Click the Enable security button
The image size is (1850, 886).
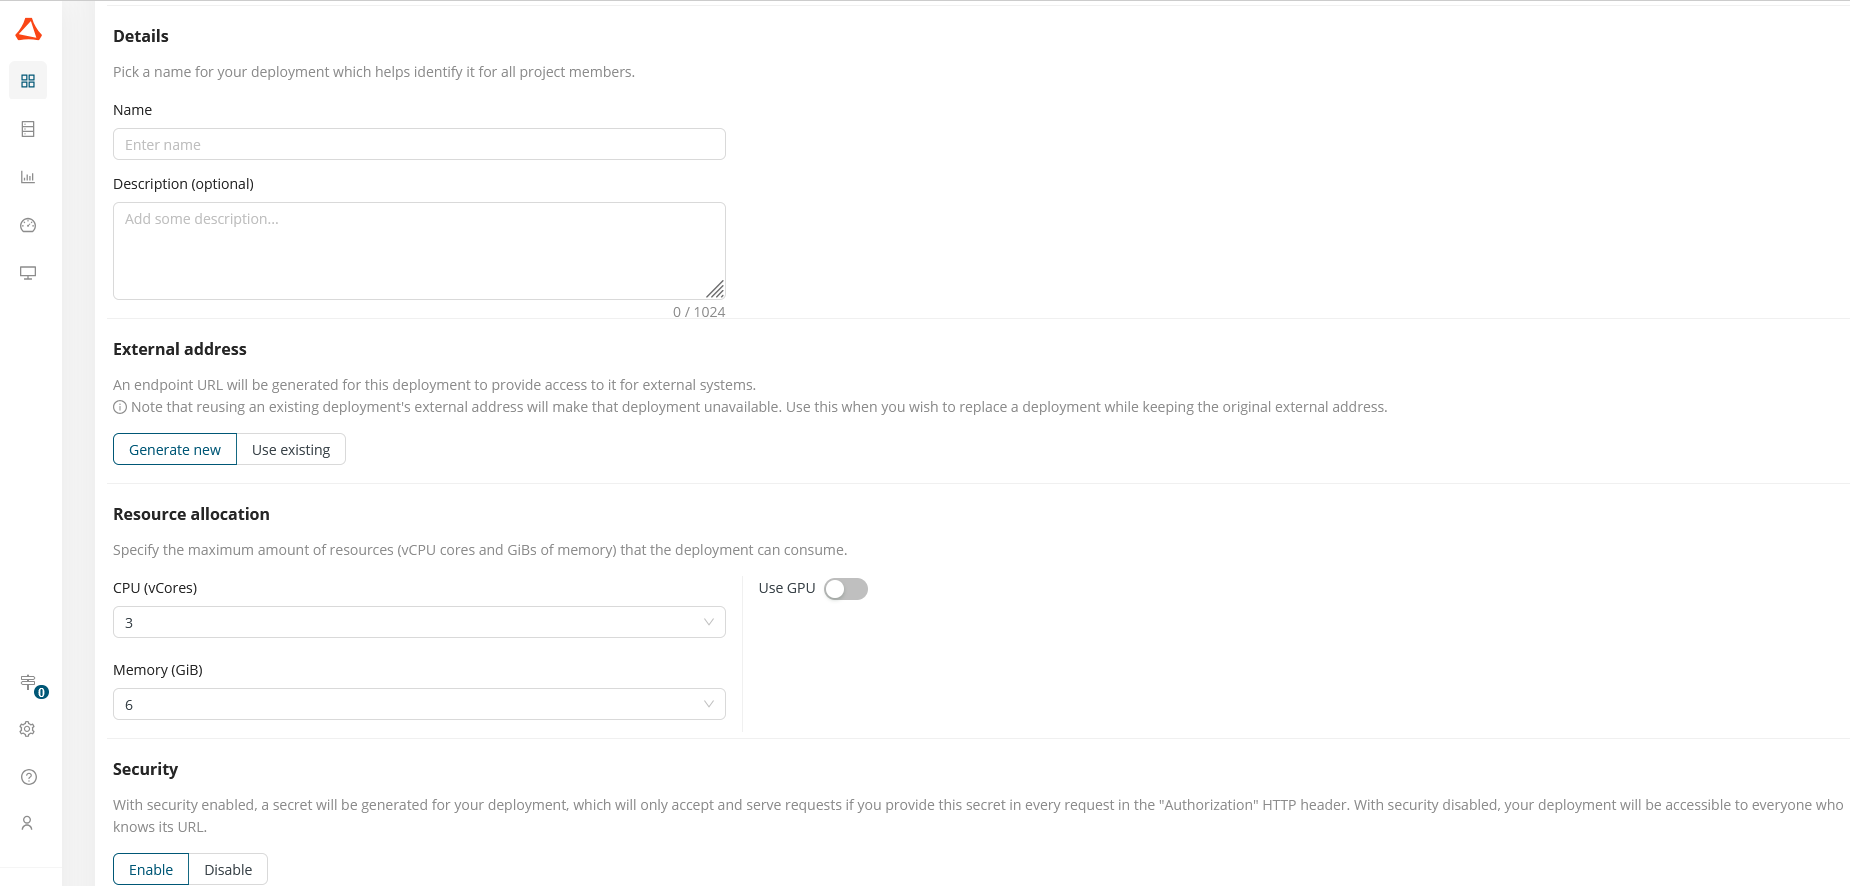151,869
